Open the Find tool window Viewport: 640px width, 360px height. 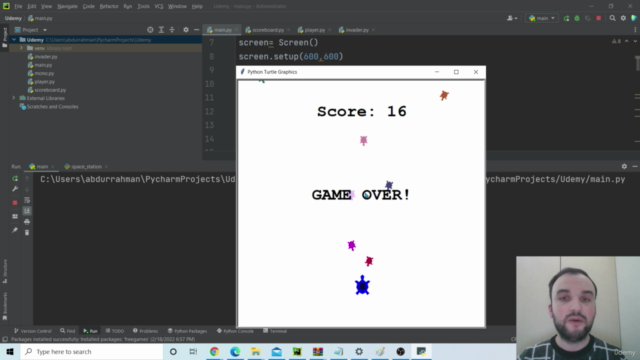pos(67,331)
